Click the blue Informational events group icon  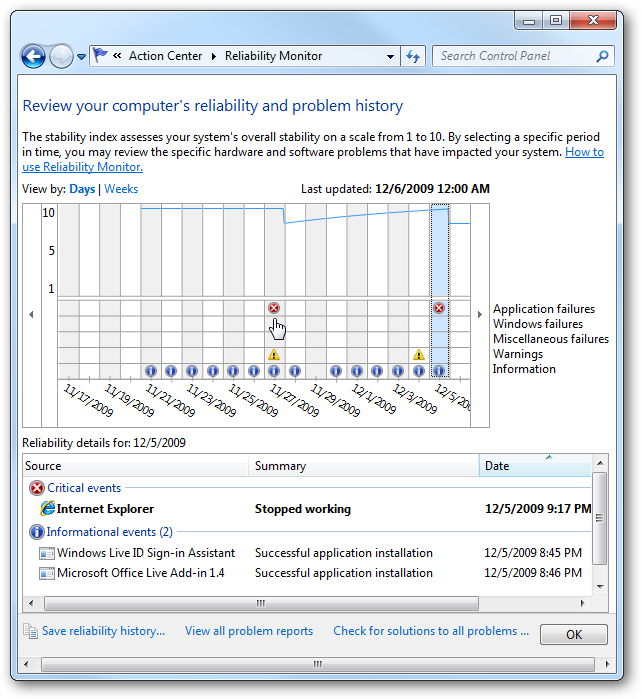click(x=37, y=532)
